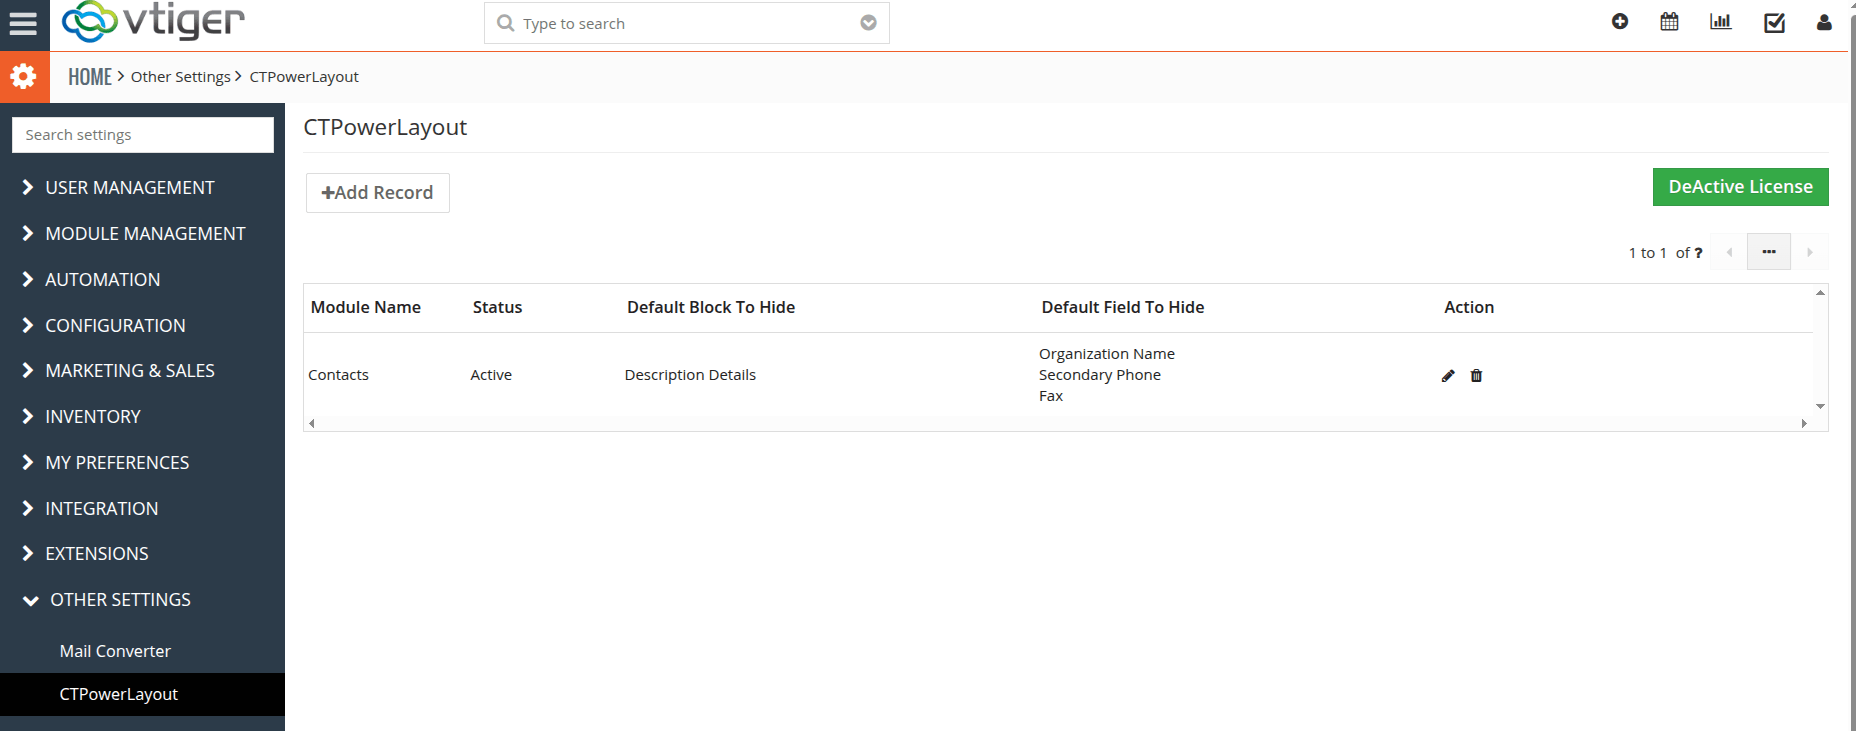
Task: Click the search magnifier icon
Action: click(x=505, y=23)
